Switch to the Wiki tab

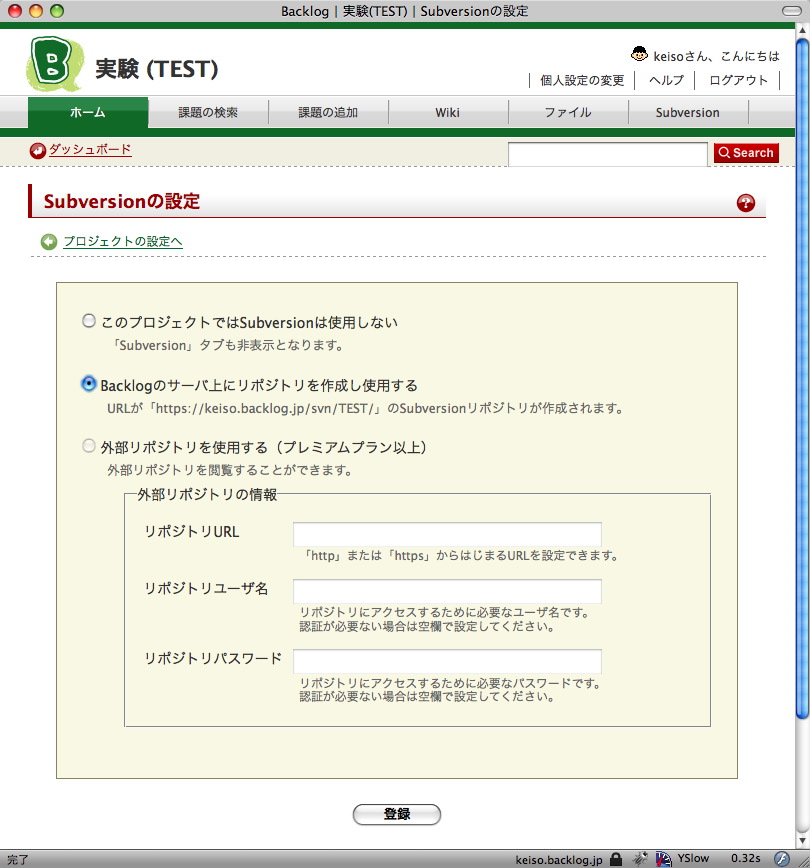click(x=448, y=113)
